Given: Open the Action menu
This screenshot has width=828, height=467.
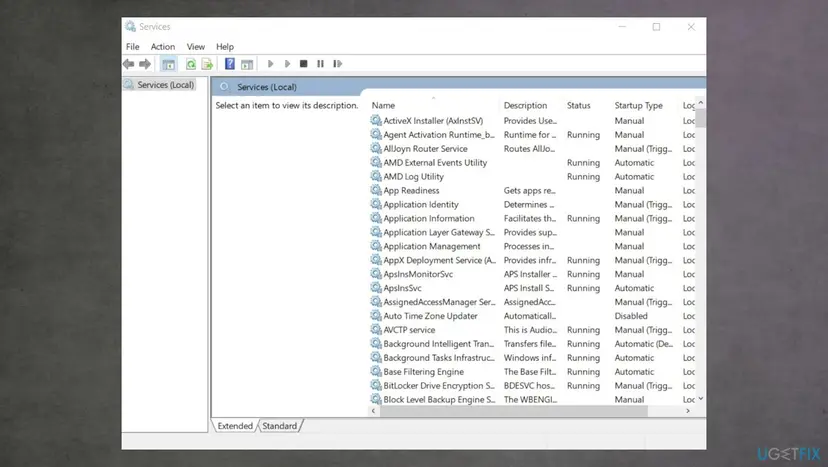Looking at the screenshot, I should [163, 47].
